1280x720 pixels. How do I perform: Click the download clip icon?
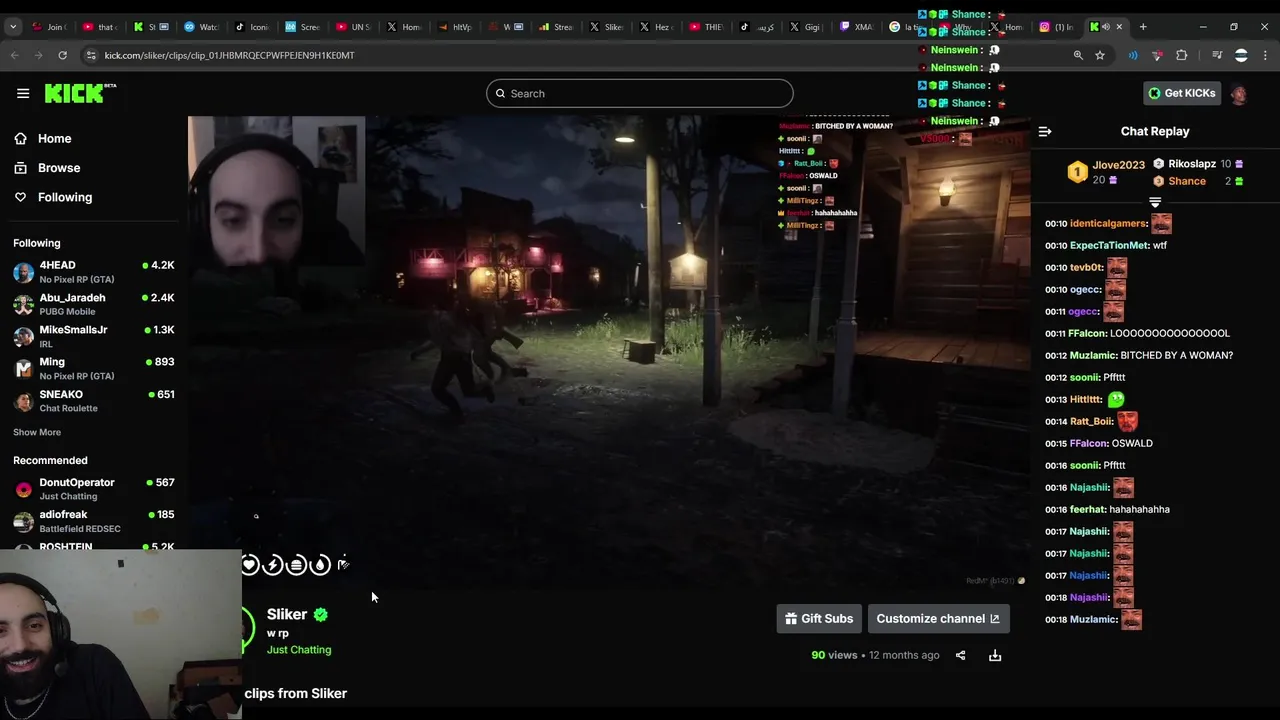[995, 655]
